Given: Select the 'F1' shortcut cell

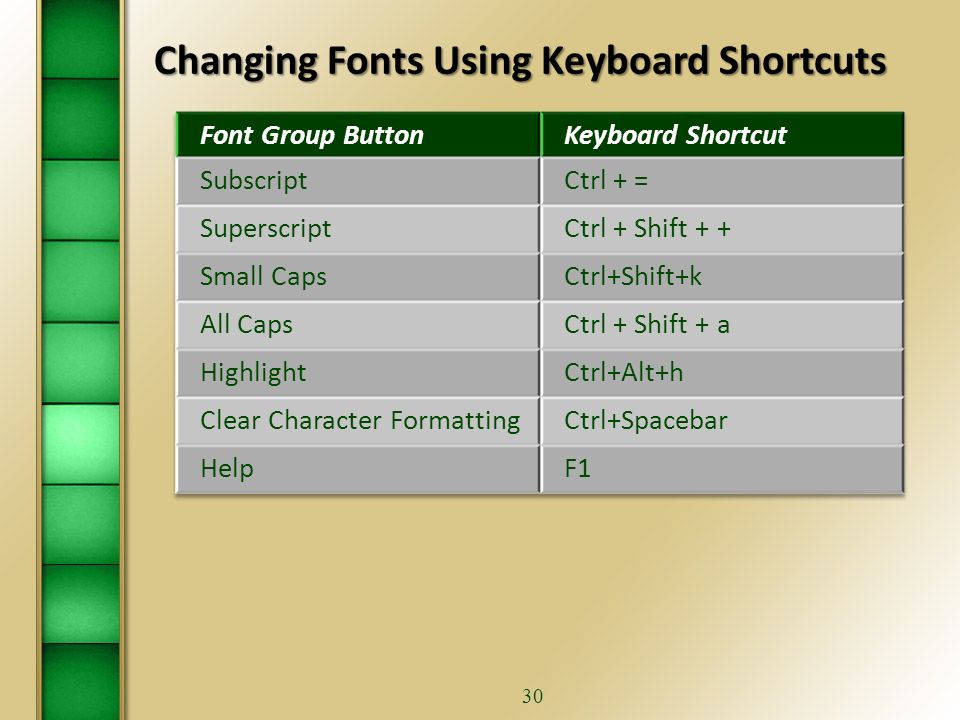Looking at the screenshot, I should point(722,470).
